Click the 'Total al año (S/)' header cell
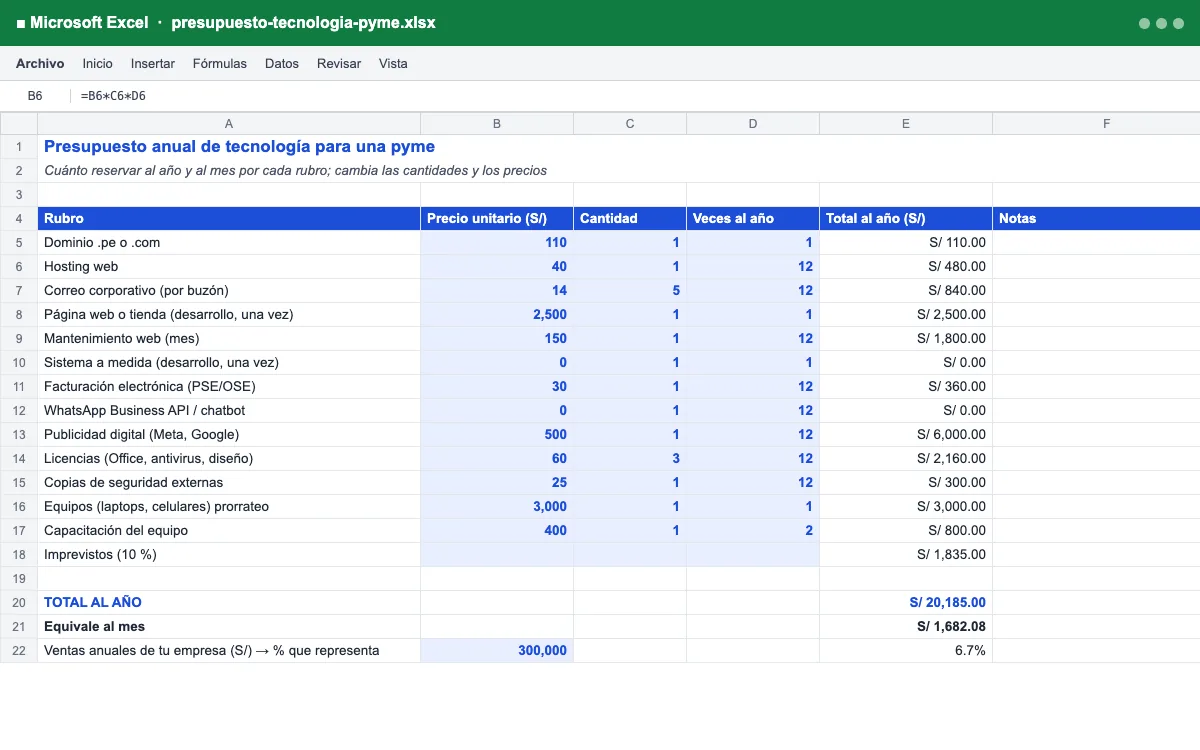This screenshot has width=1200, height=750. tap(906, 218)
